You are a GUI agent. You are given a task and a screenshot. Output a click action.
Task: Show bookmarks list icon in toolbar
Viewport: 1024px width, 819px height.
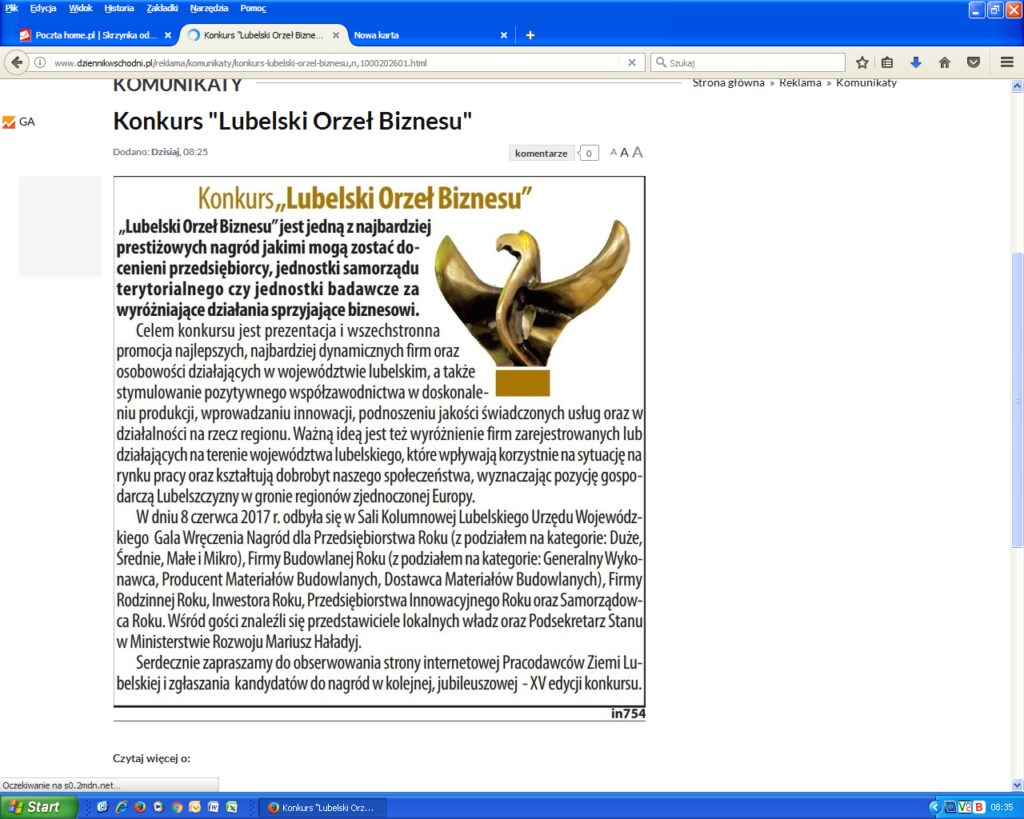887,62
